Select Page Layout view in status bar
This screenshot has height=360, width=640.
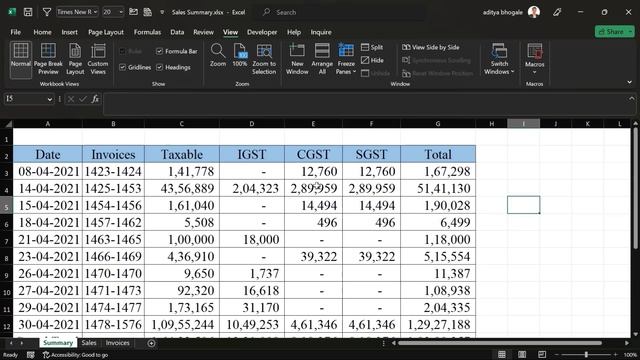click(x=522, y=355)
